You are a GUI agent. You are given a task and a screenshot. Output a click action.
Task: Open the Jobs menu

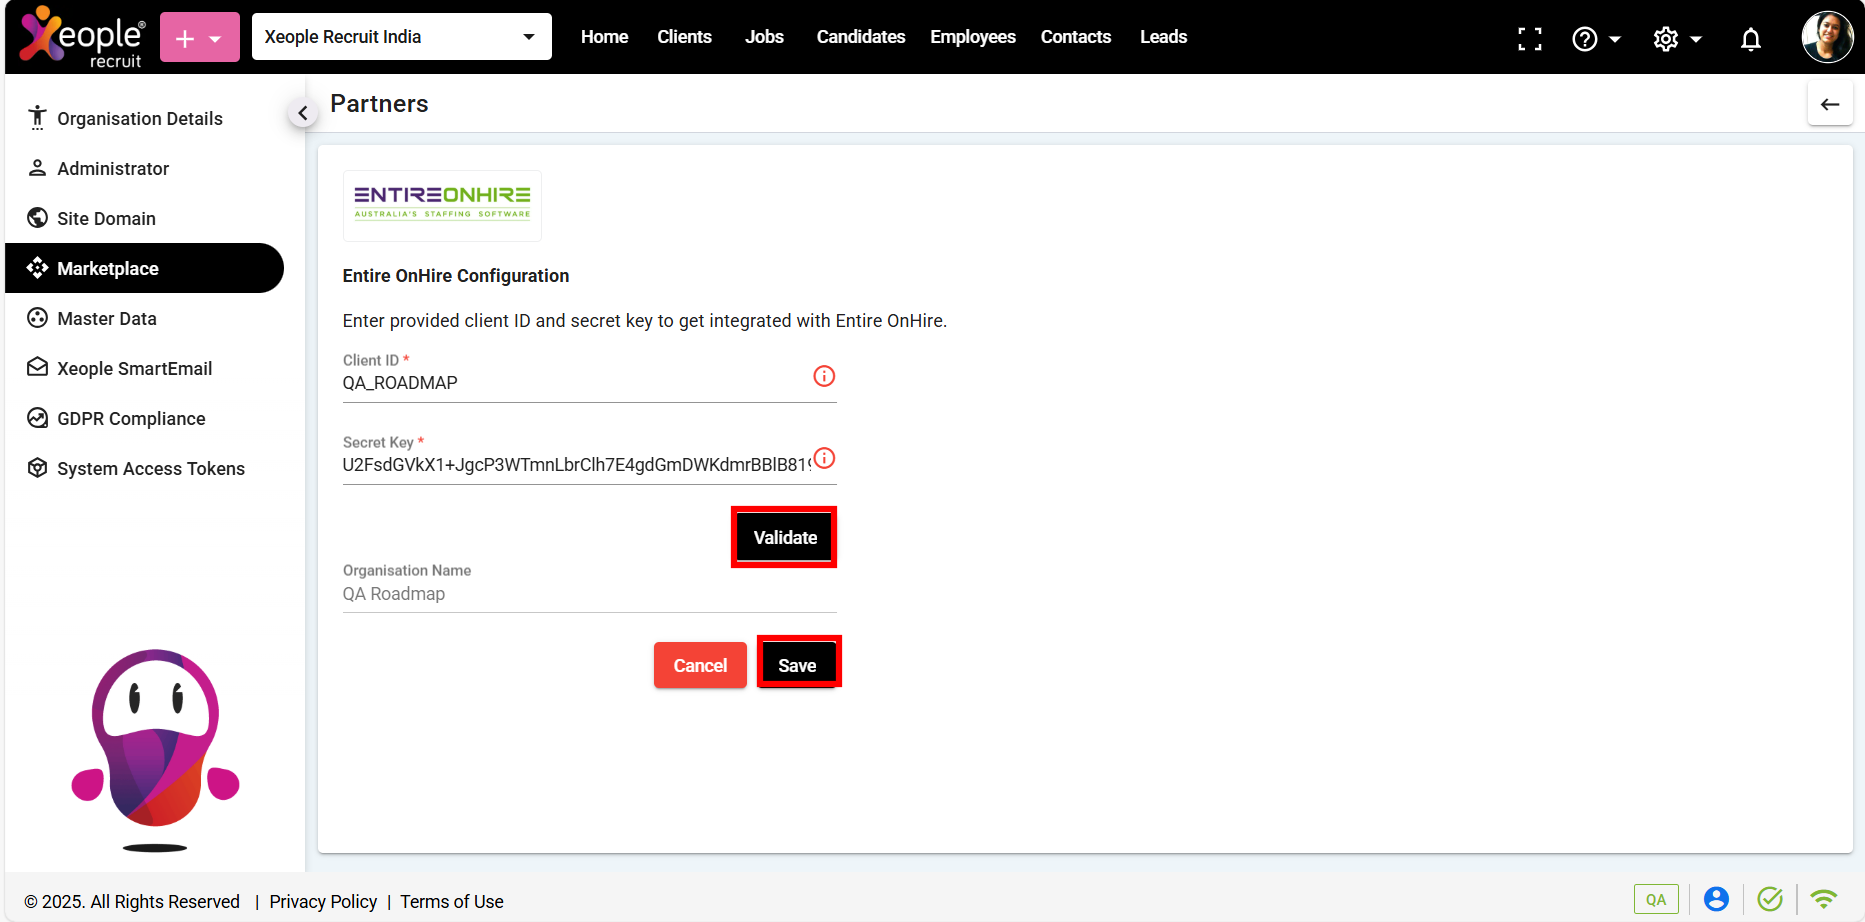pos(764,37)
